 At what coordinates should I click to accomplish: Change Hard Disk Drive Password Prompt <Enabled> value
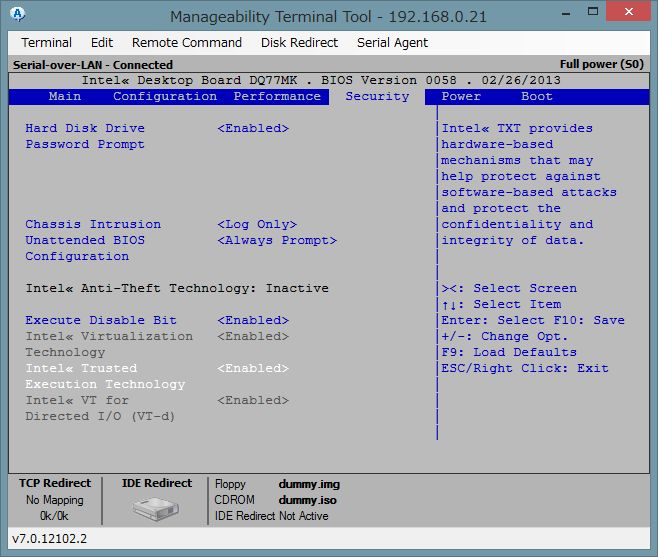coord(253,128)
